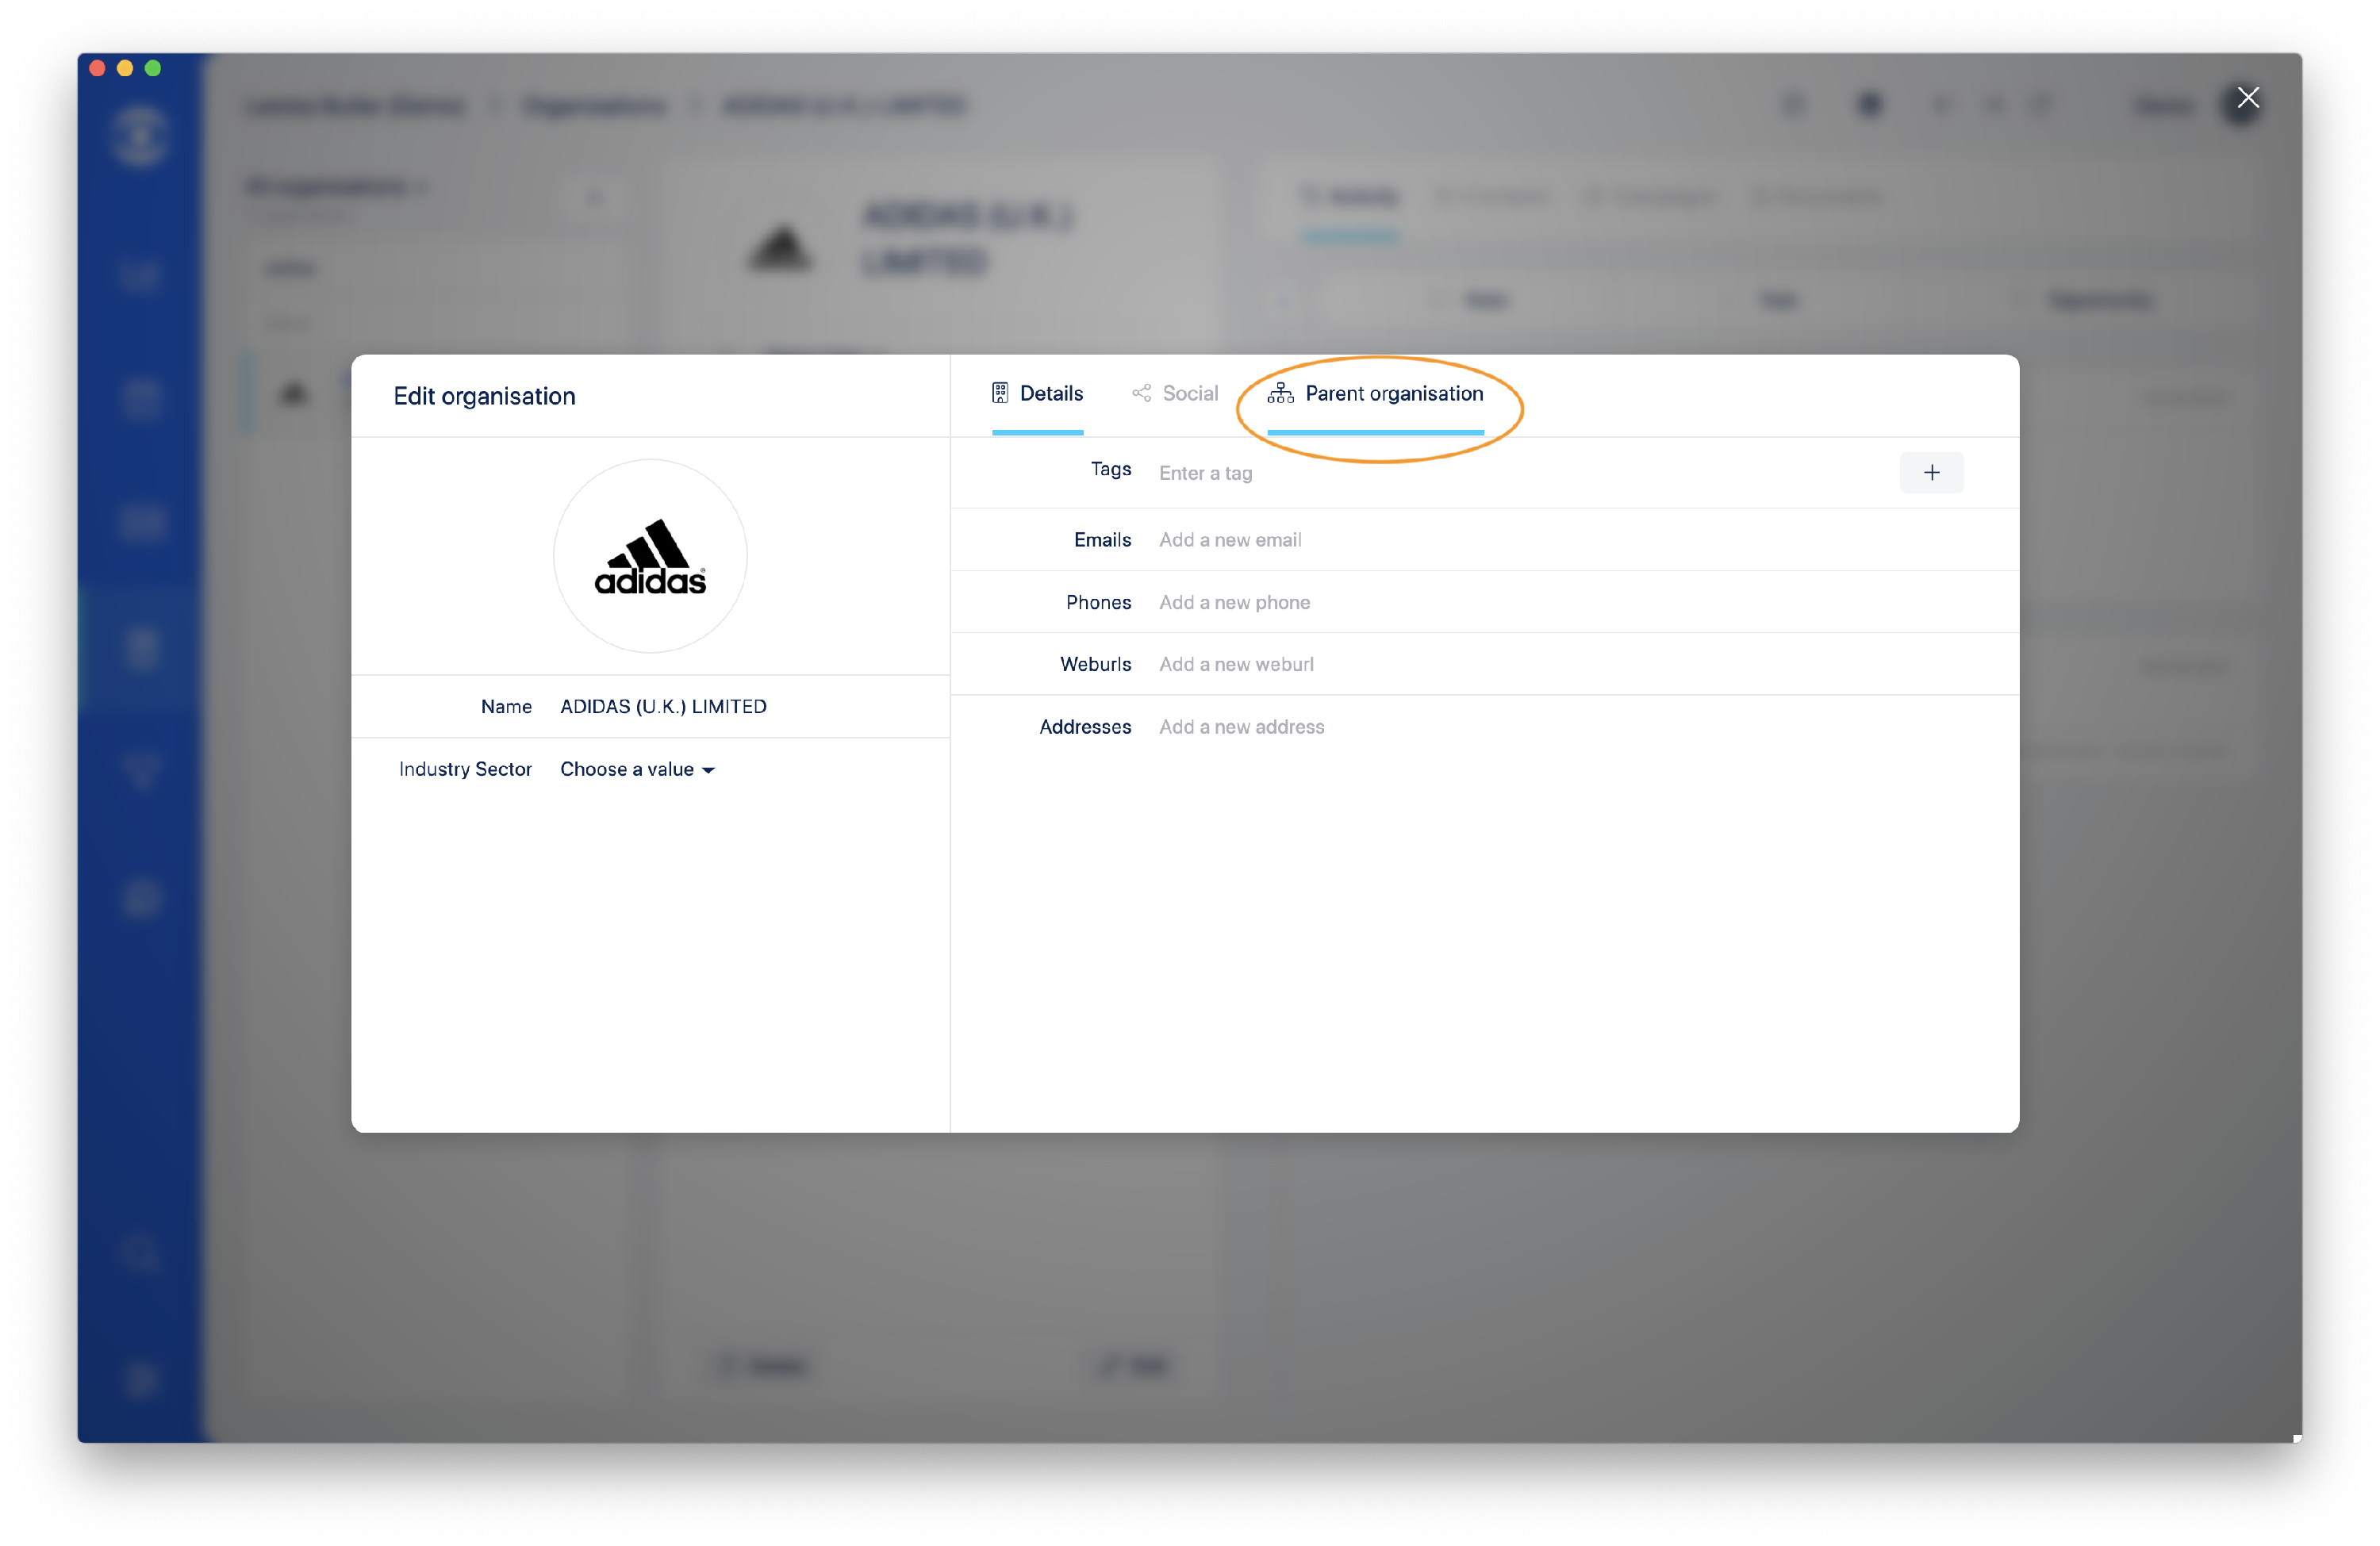Select the Parent organisation tab
This screenshot has width=2380, height=1546.
pos(1393,393)
